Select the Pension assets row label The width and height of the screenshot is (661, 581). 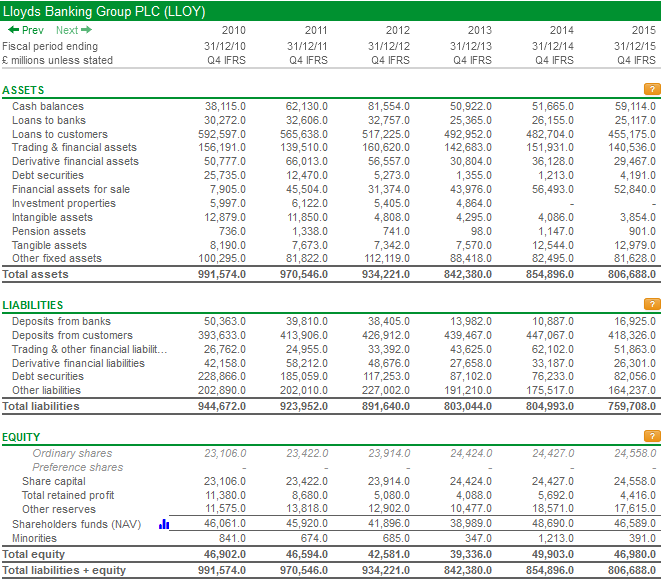[x=49, y=231]
